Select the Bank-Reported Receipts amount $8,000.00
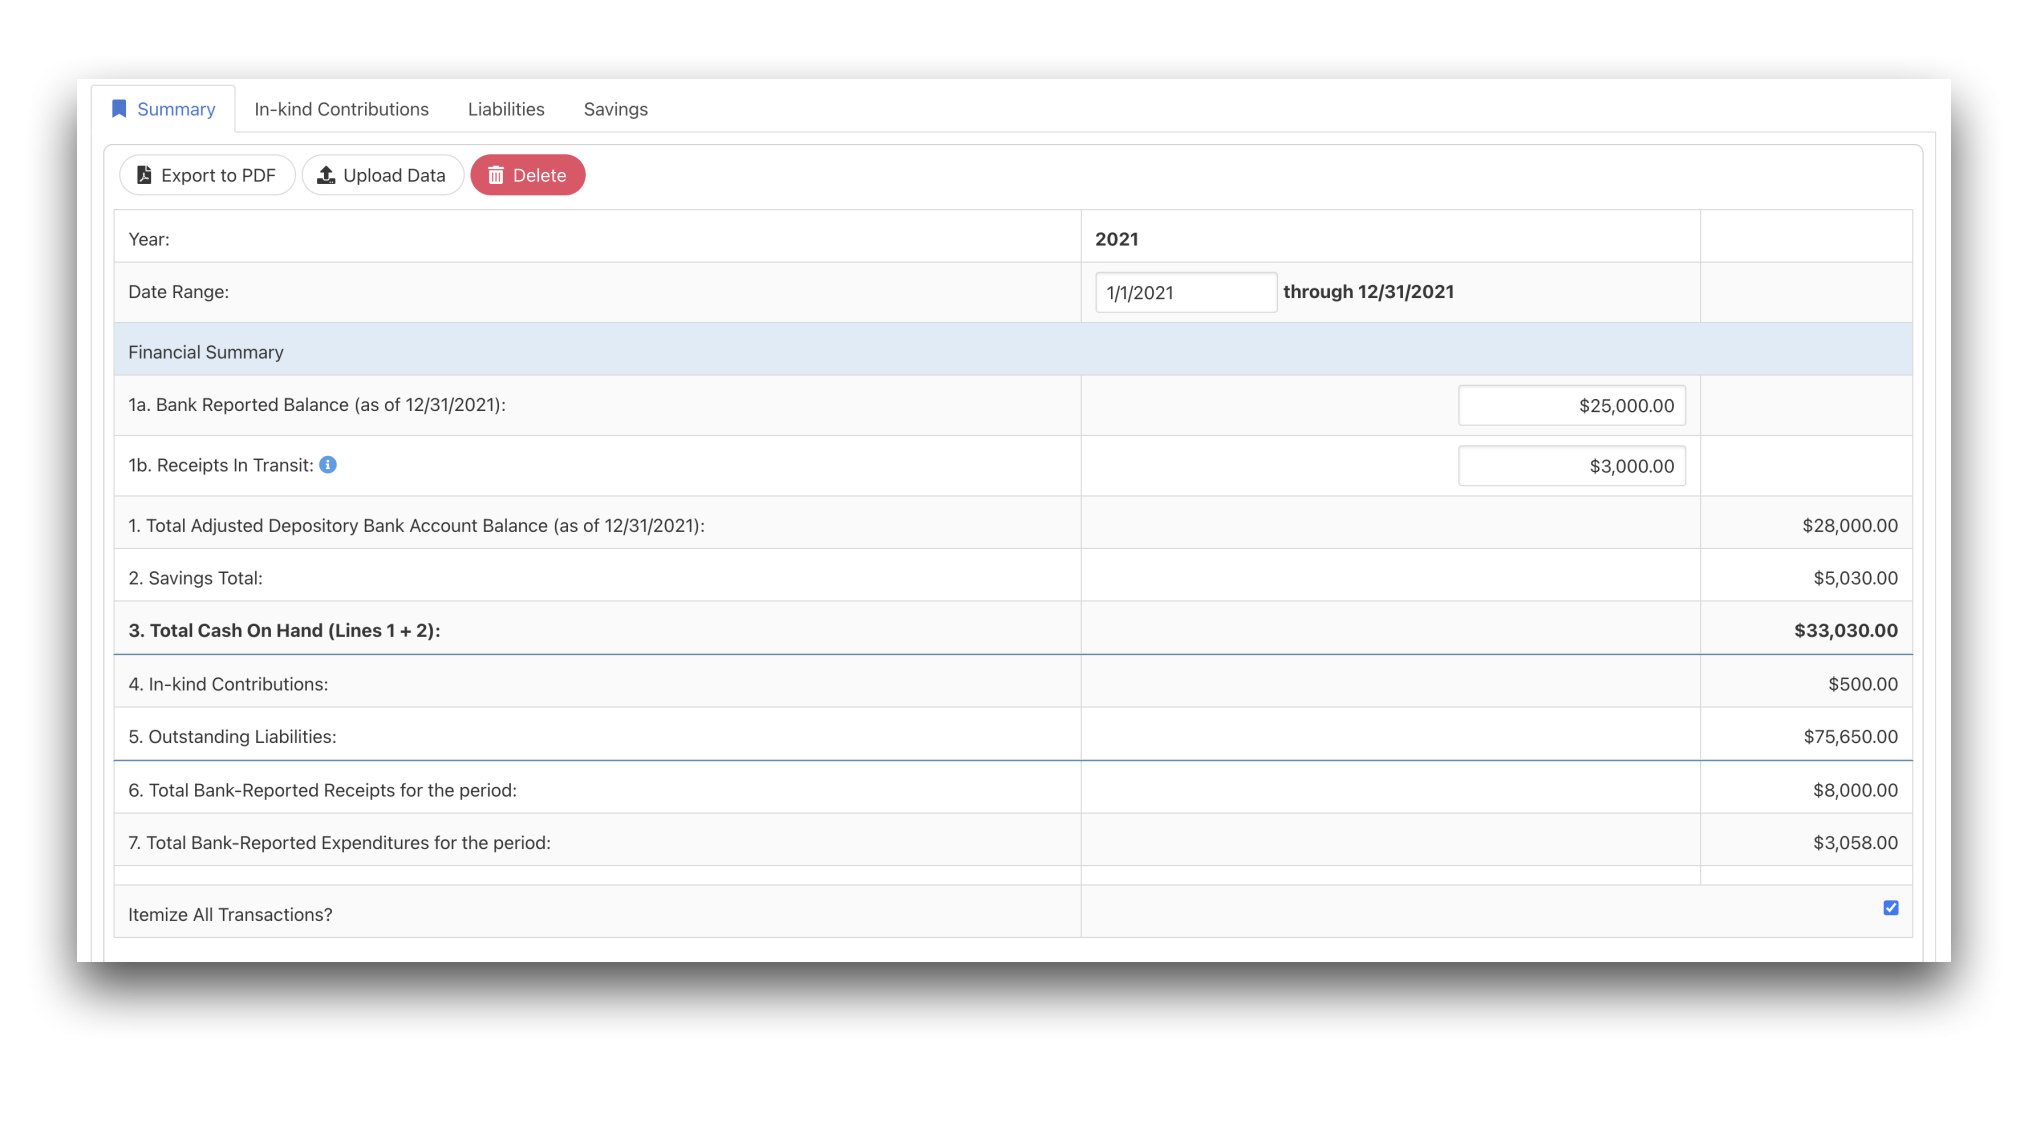2026x1134 pixels. point(1854,790)
